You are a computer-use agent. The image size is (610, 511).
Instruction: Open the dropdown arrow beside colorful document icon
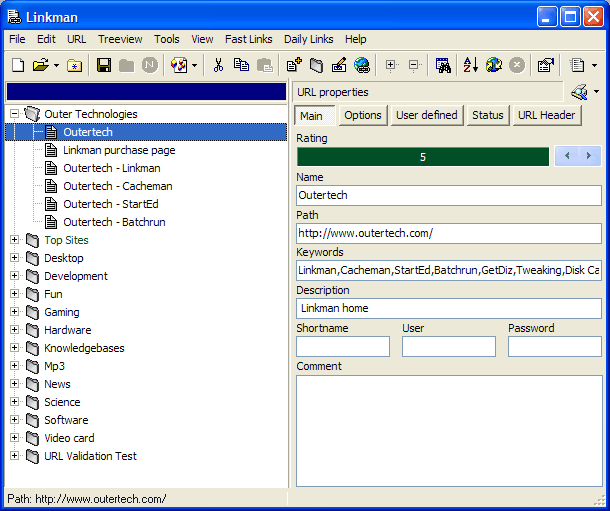[195, 65]
